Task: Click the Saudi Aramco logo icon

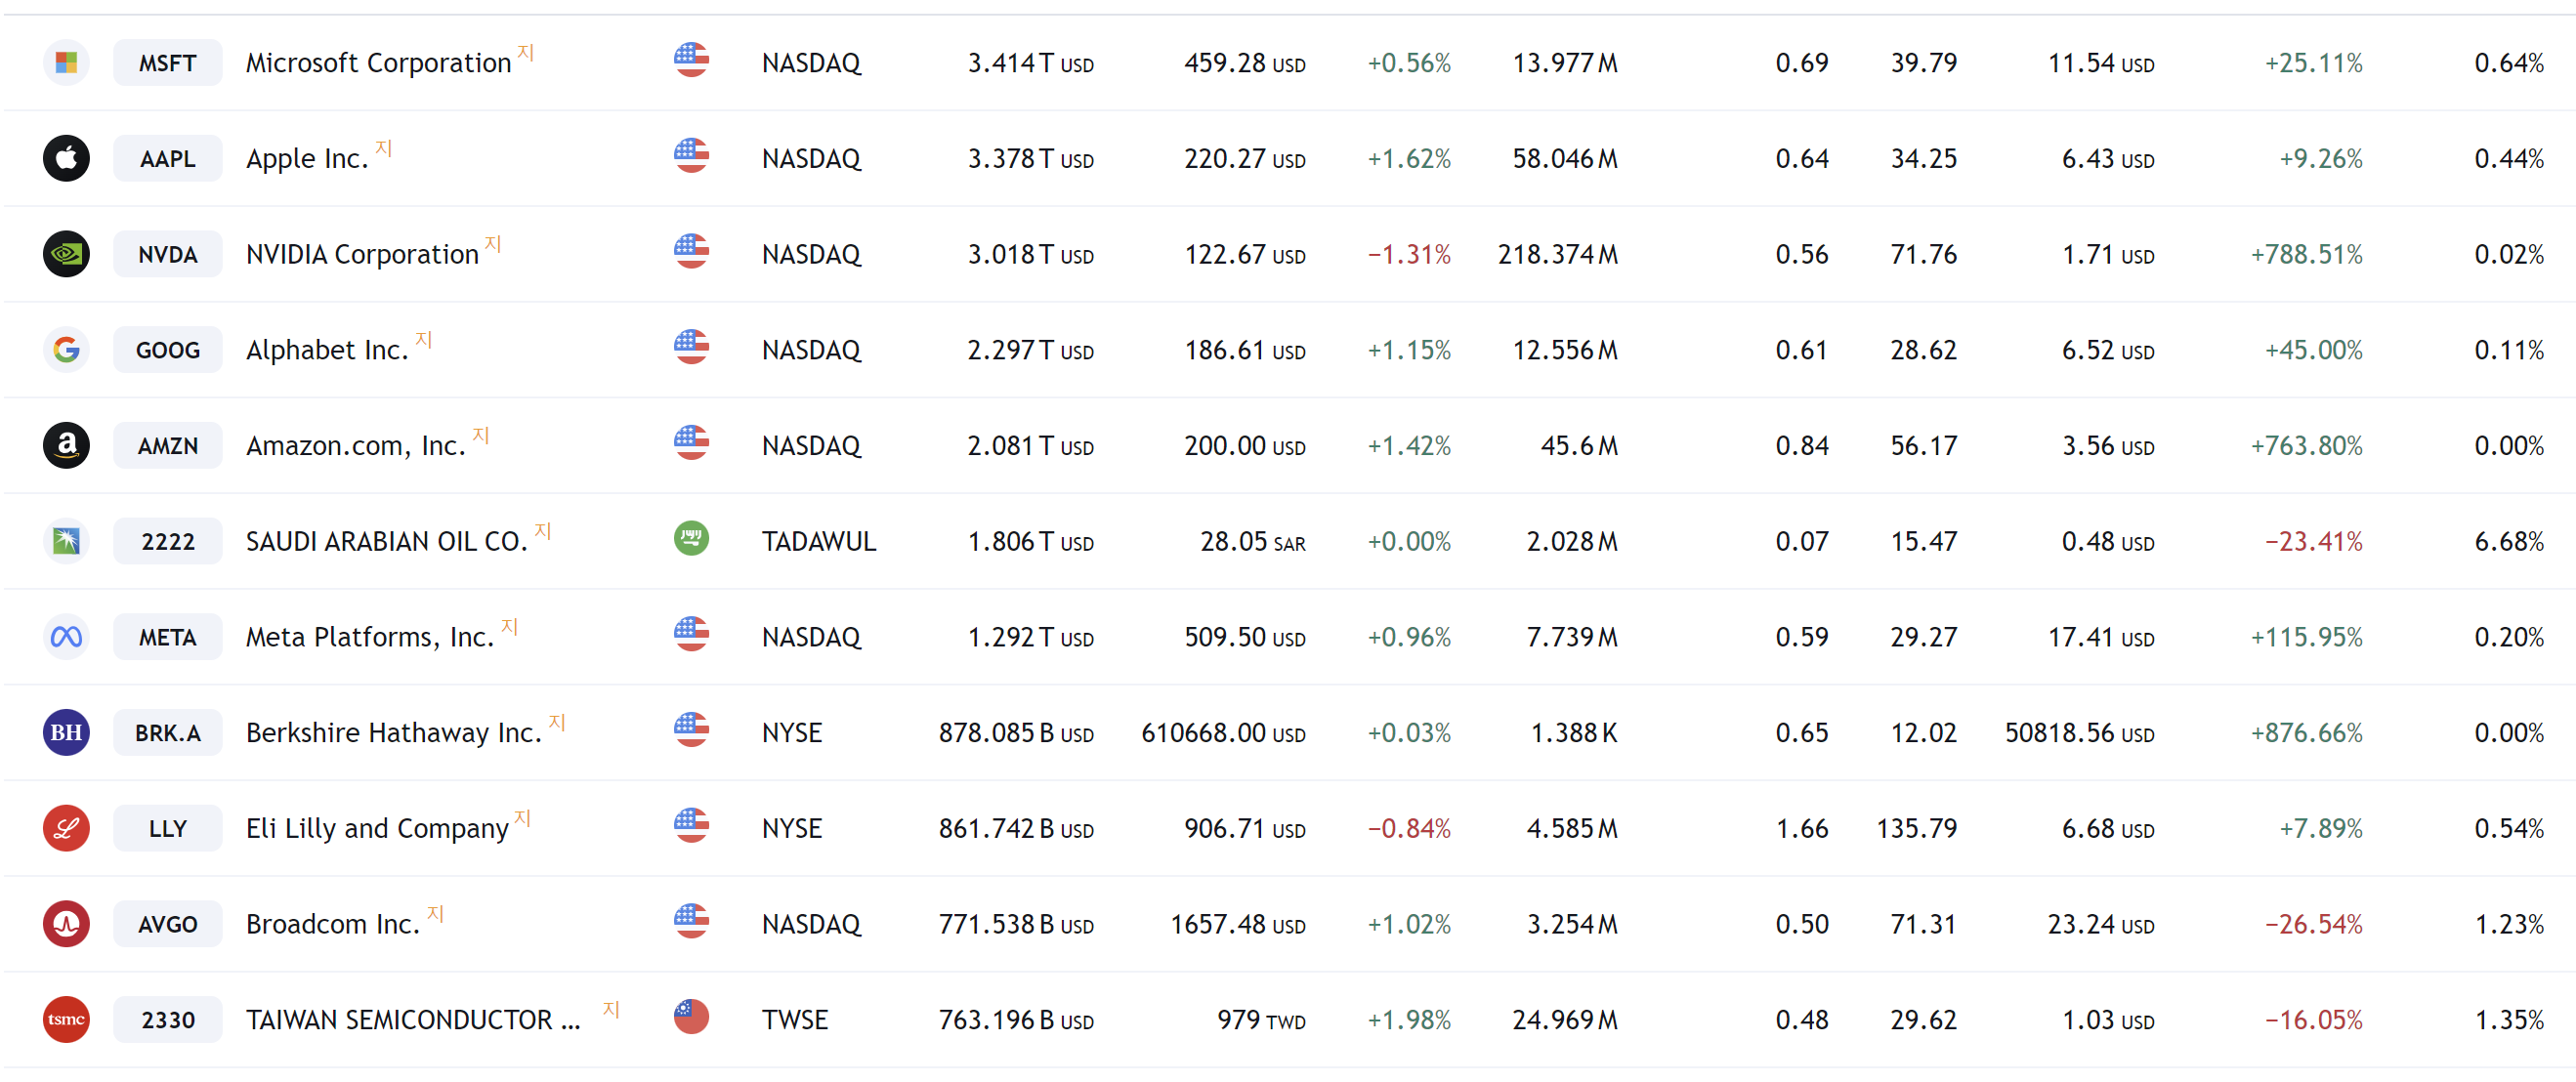Action: 66,541
